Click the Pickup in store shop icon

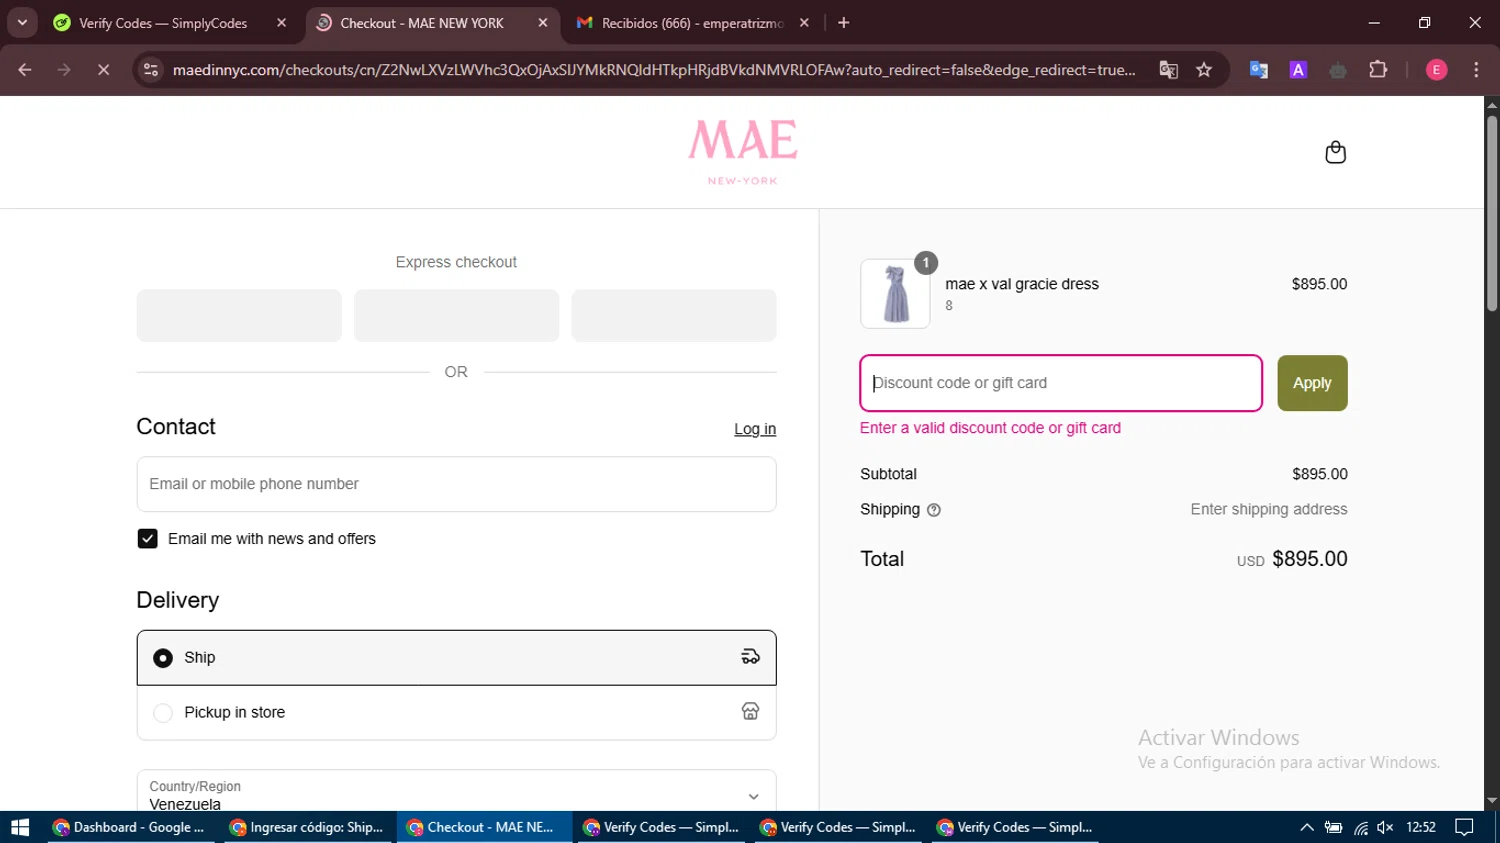(750, 711)
